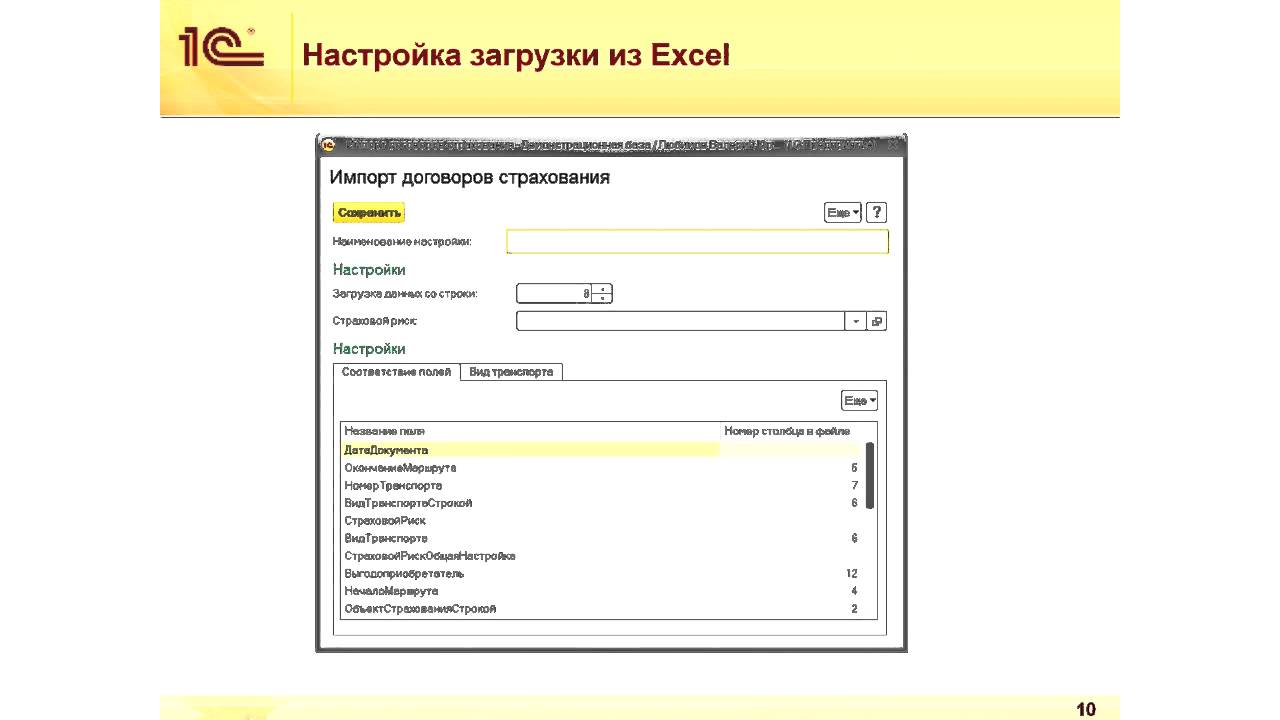
Task: Click the help question mark button
Action: 876,212
